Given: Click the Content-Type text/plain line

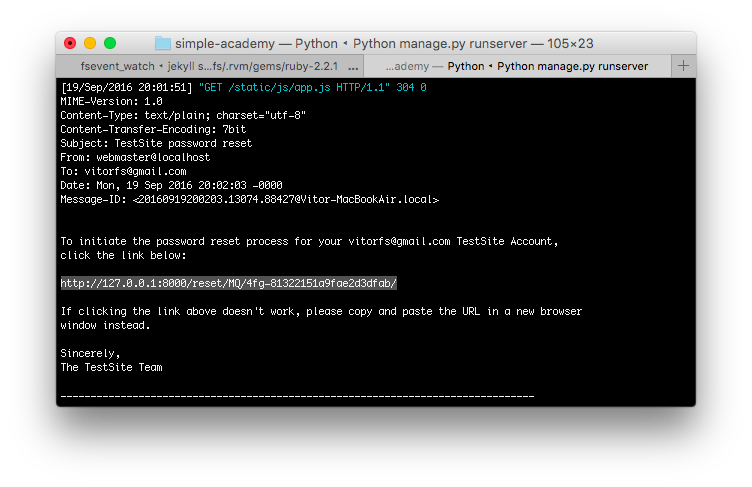Looking at the screenshot, I should 183,115.
